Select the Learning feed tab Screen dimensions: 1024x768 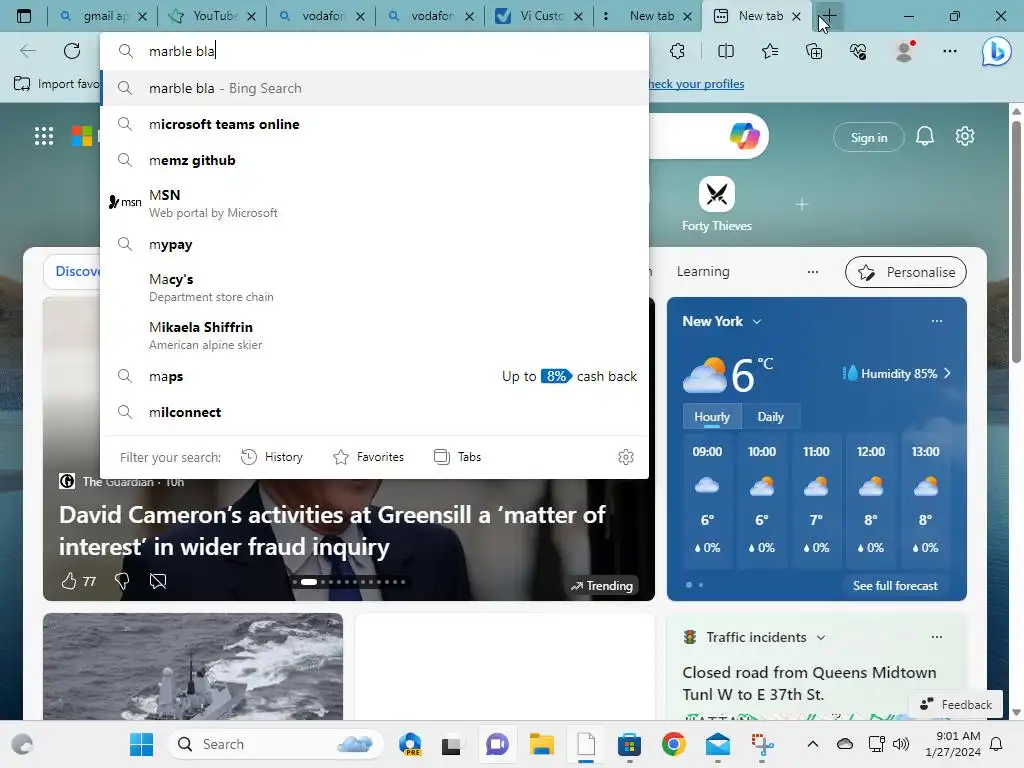(703, 271)
